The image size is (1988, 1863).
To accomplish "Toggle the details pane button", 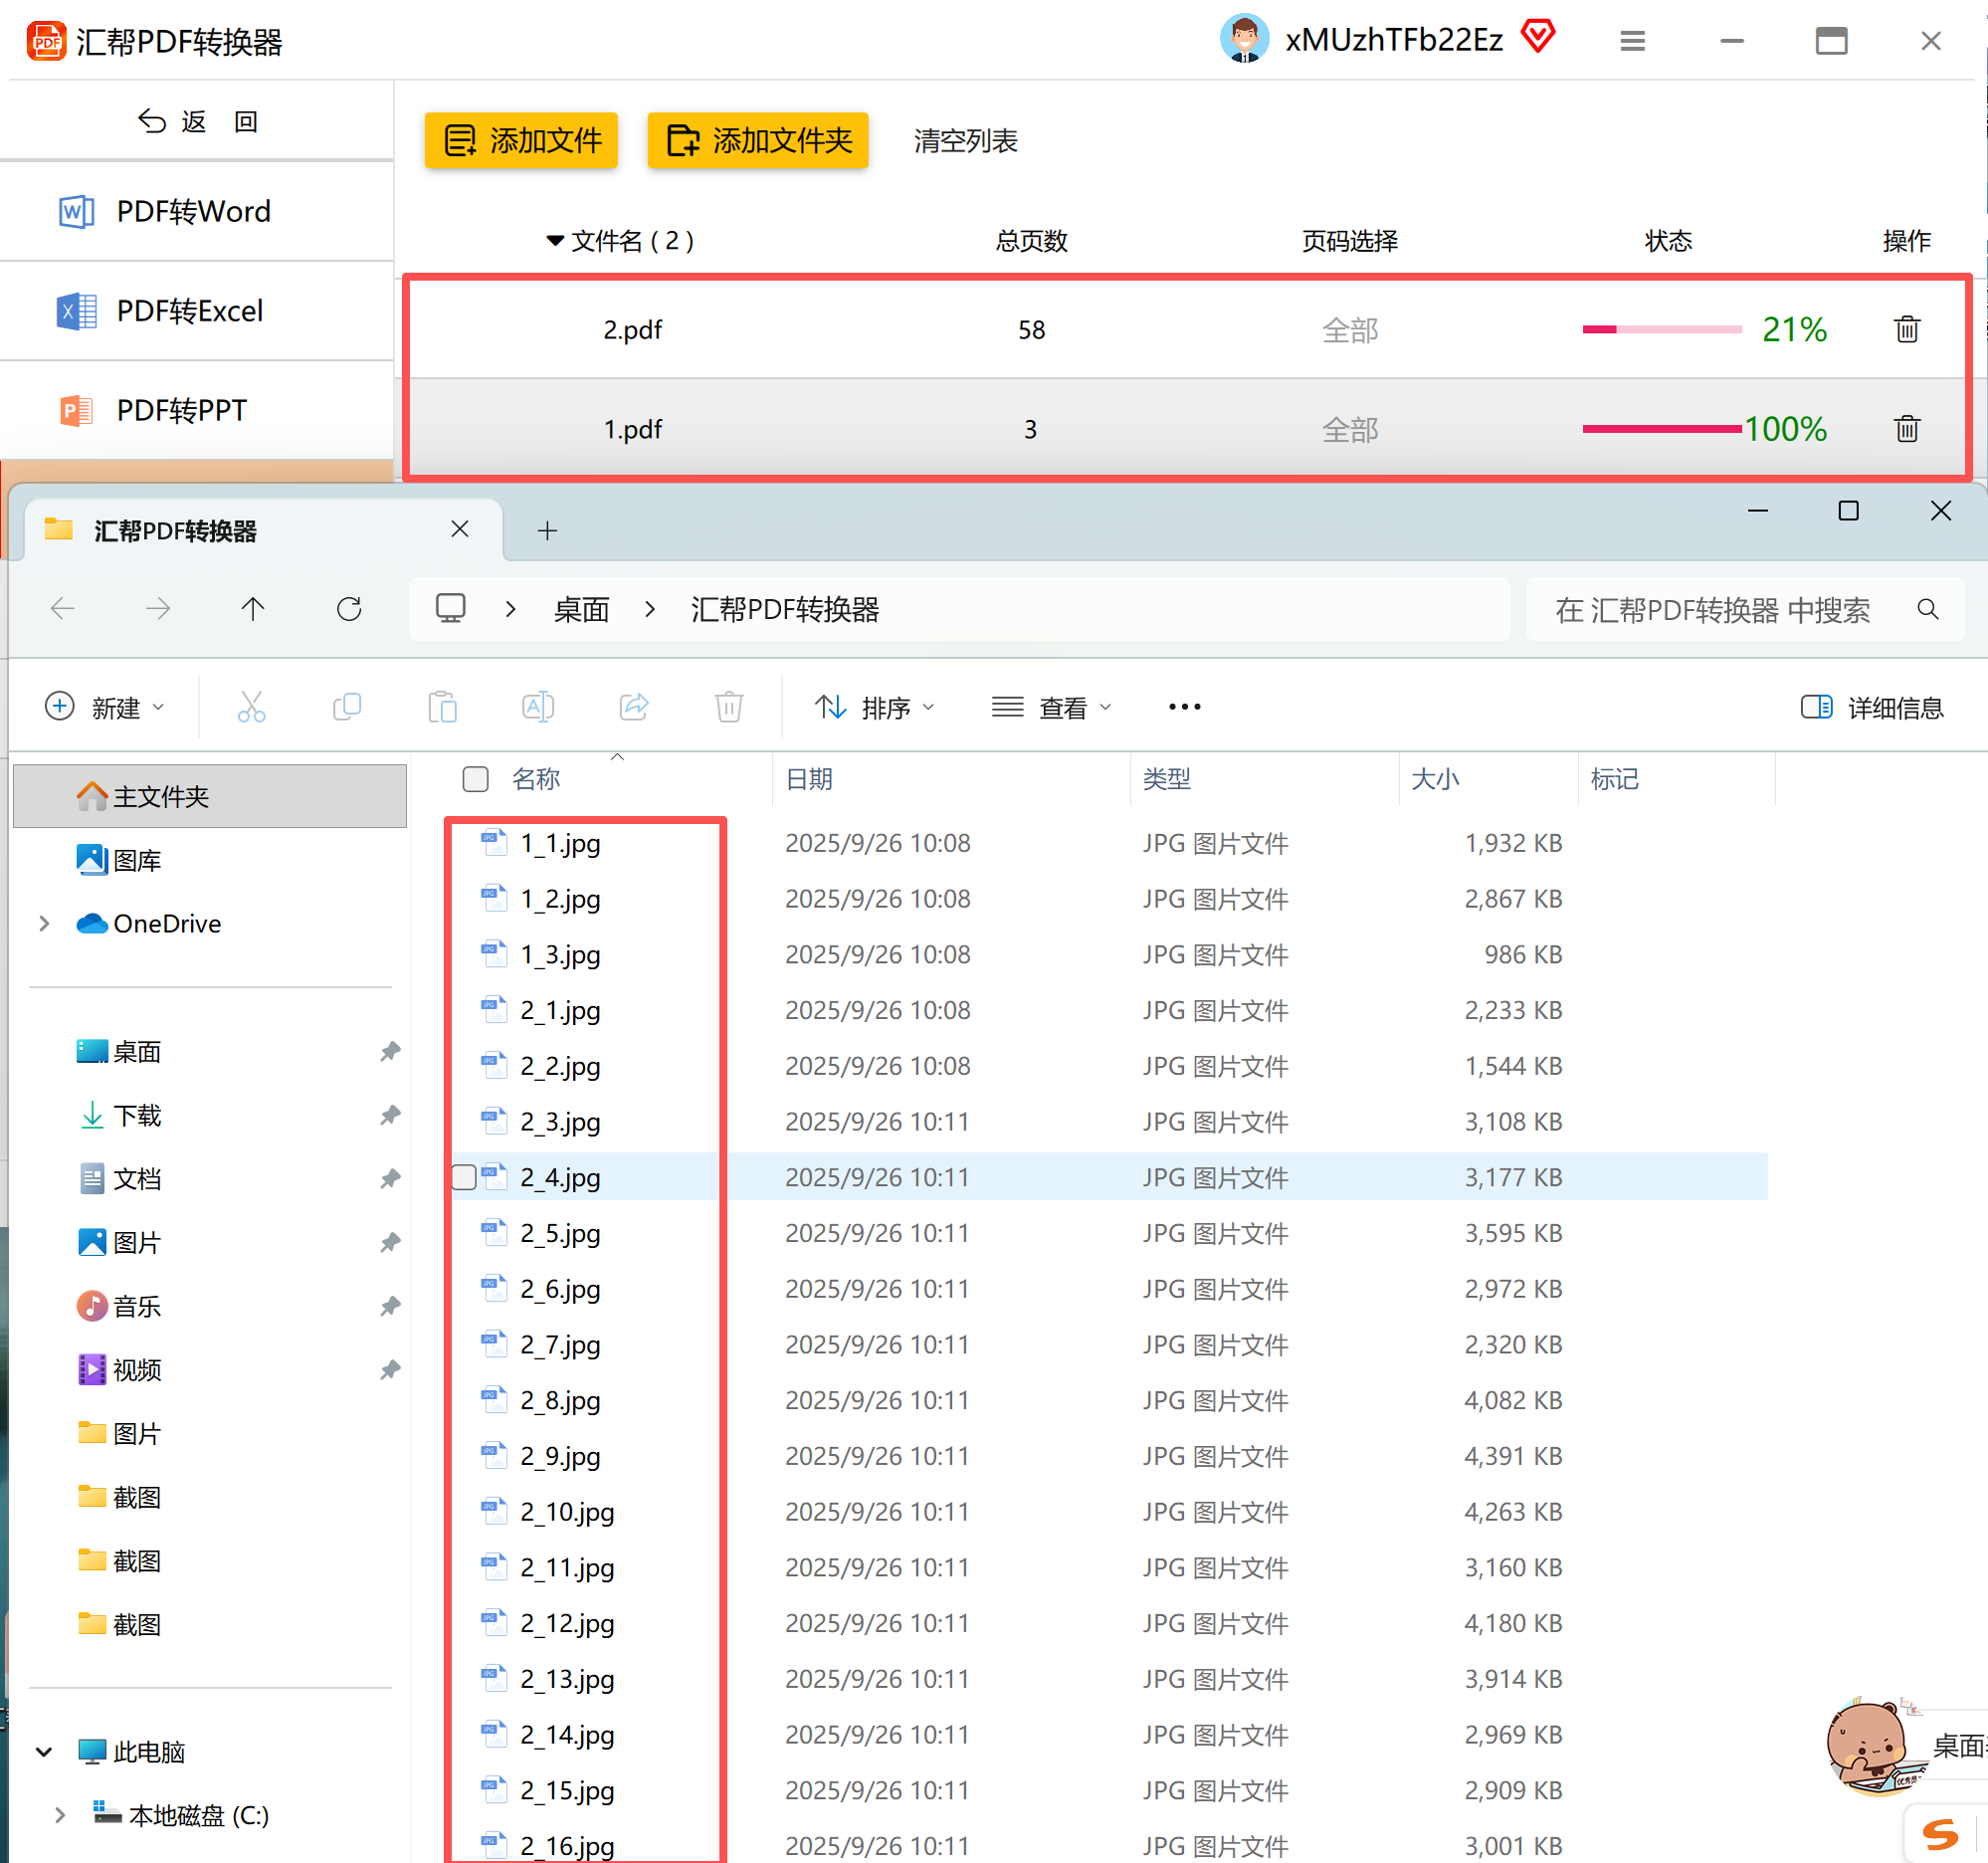I will [1871, 707].
